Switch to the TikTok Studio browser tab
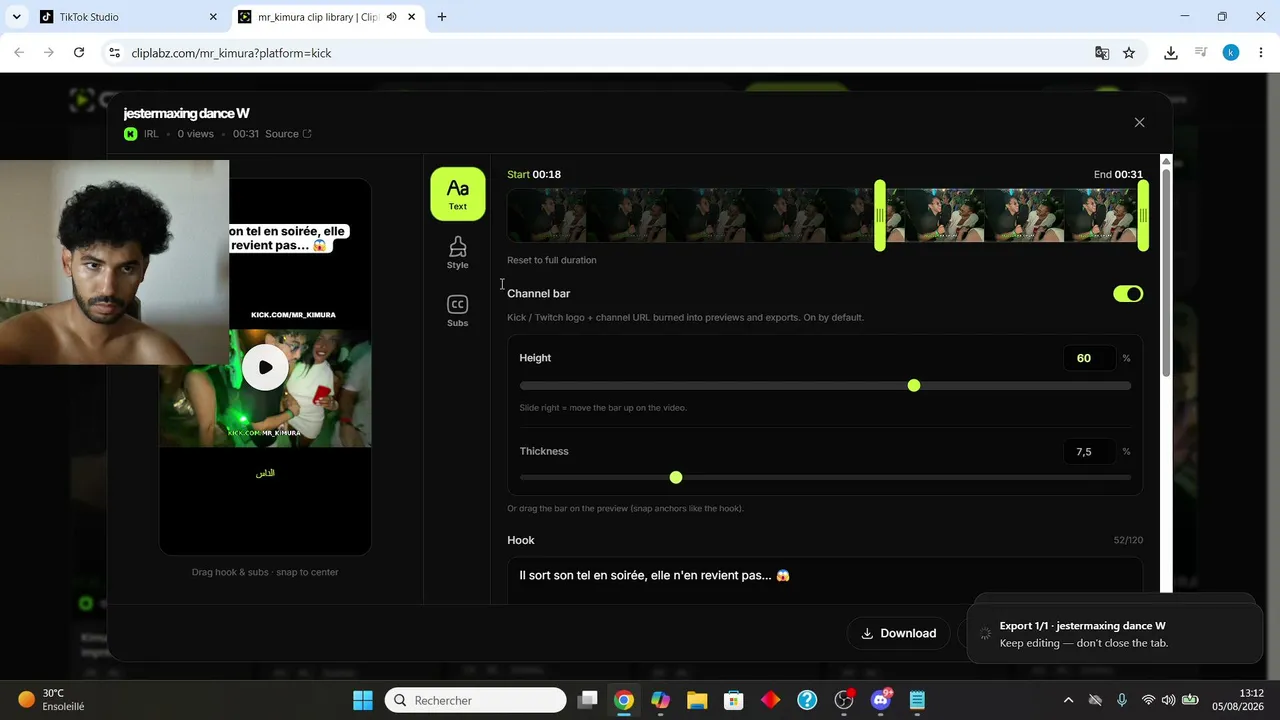1280x720 pixels. click(x=130, y=17)
